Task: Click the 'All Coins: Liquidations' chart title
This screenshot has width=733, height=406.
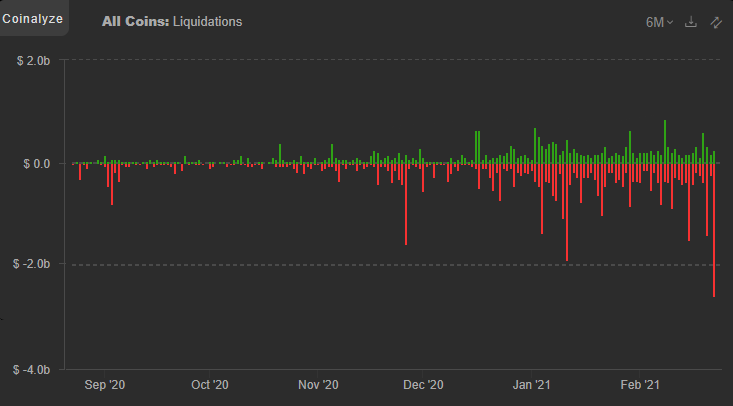Action: [x=172, y=22]
